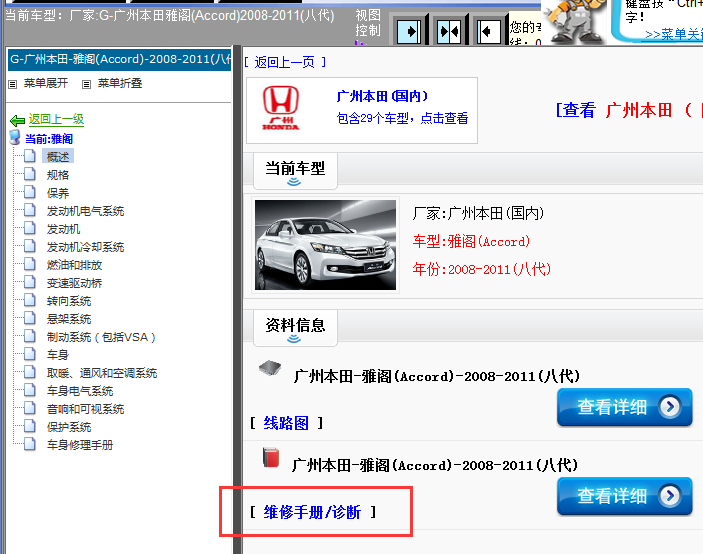Click the Honda logo image
Screen dimensions: 703x554
coord(281,108)
